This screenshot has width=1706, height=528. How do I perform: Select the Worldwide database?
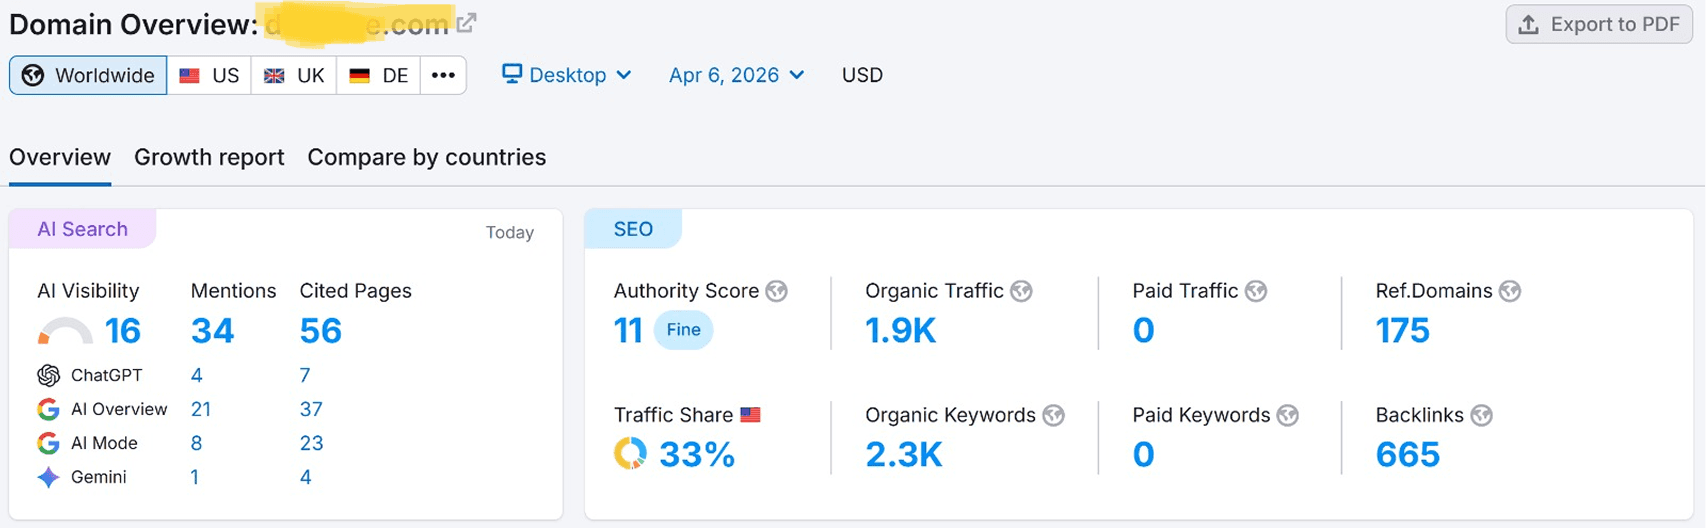point(88,75)
